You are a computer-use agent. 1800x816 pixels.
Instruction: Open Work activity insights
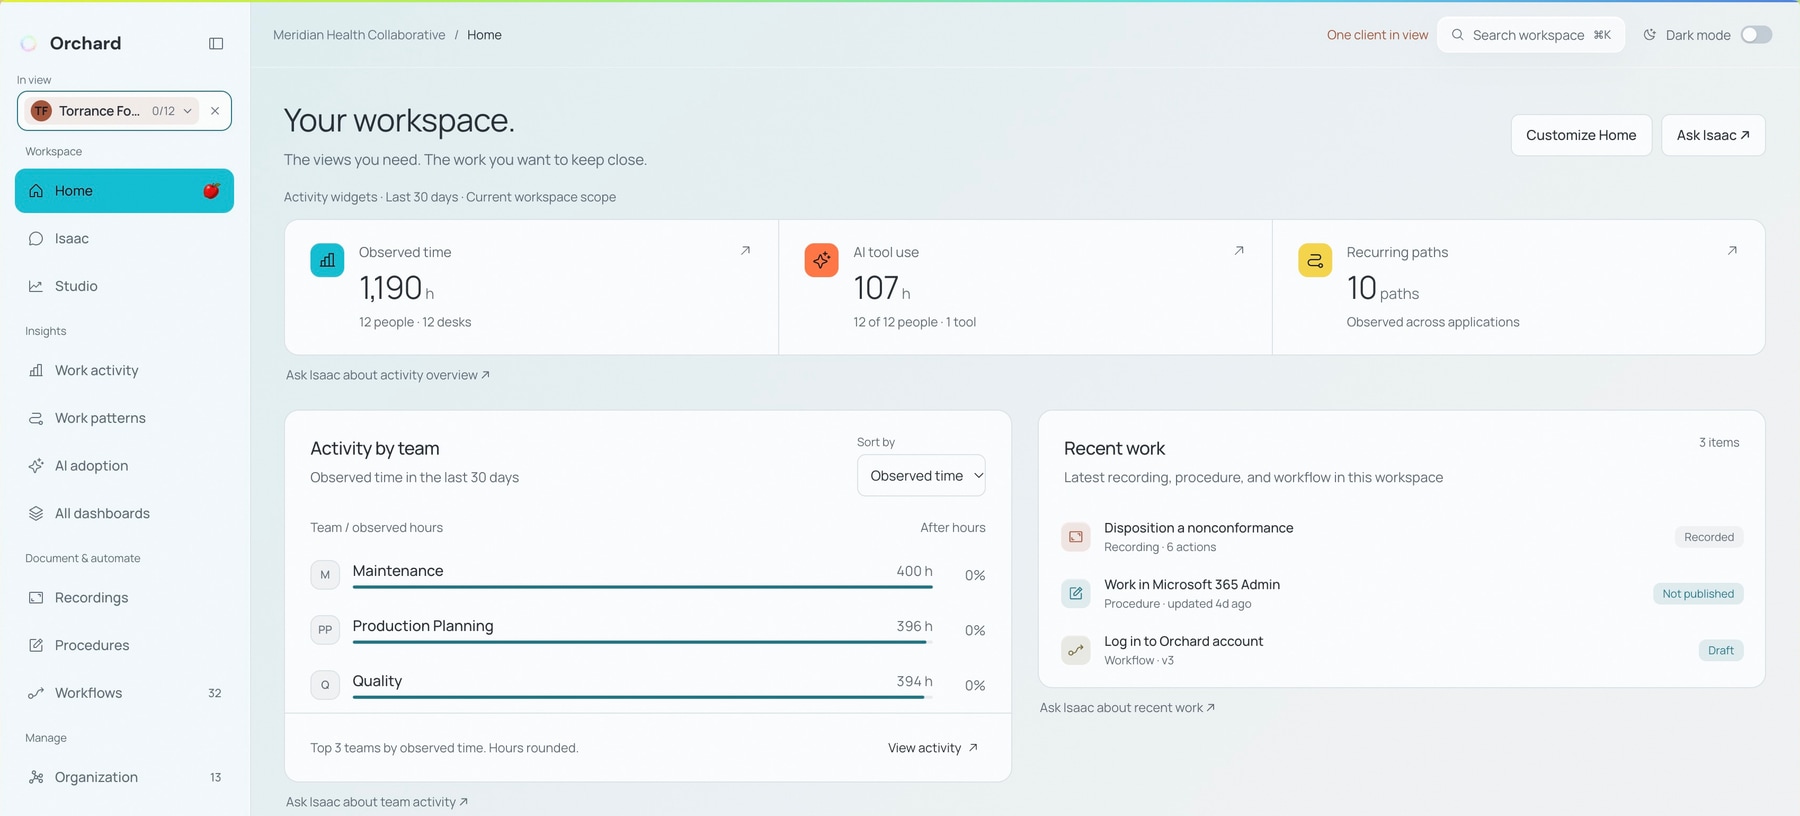[124, 370]
